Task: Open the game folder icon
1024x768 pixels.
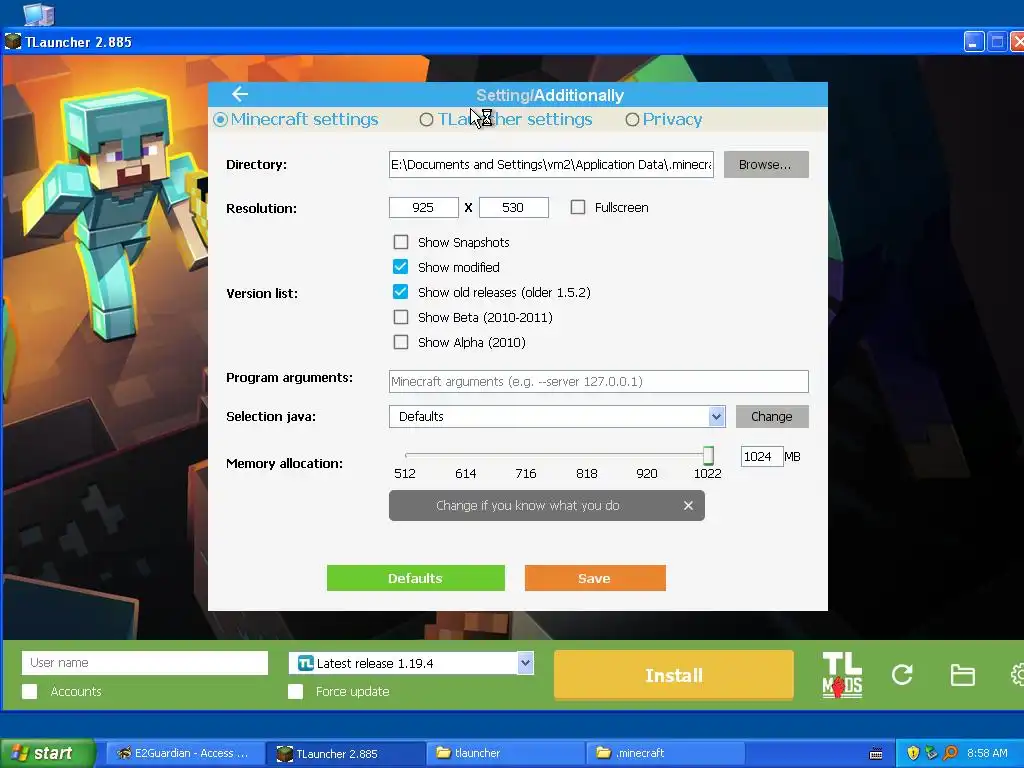Action: tap(962, 675)
